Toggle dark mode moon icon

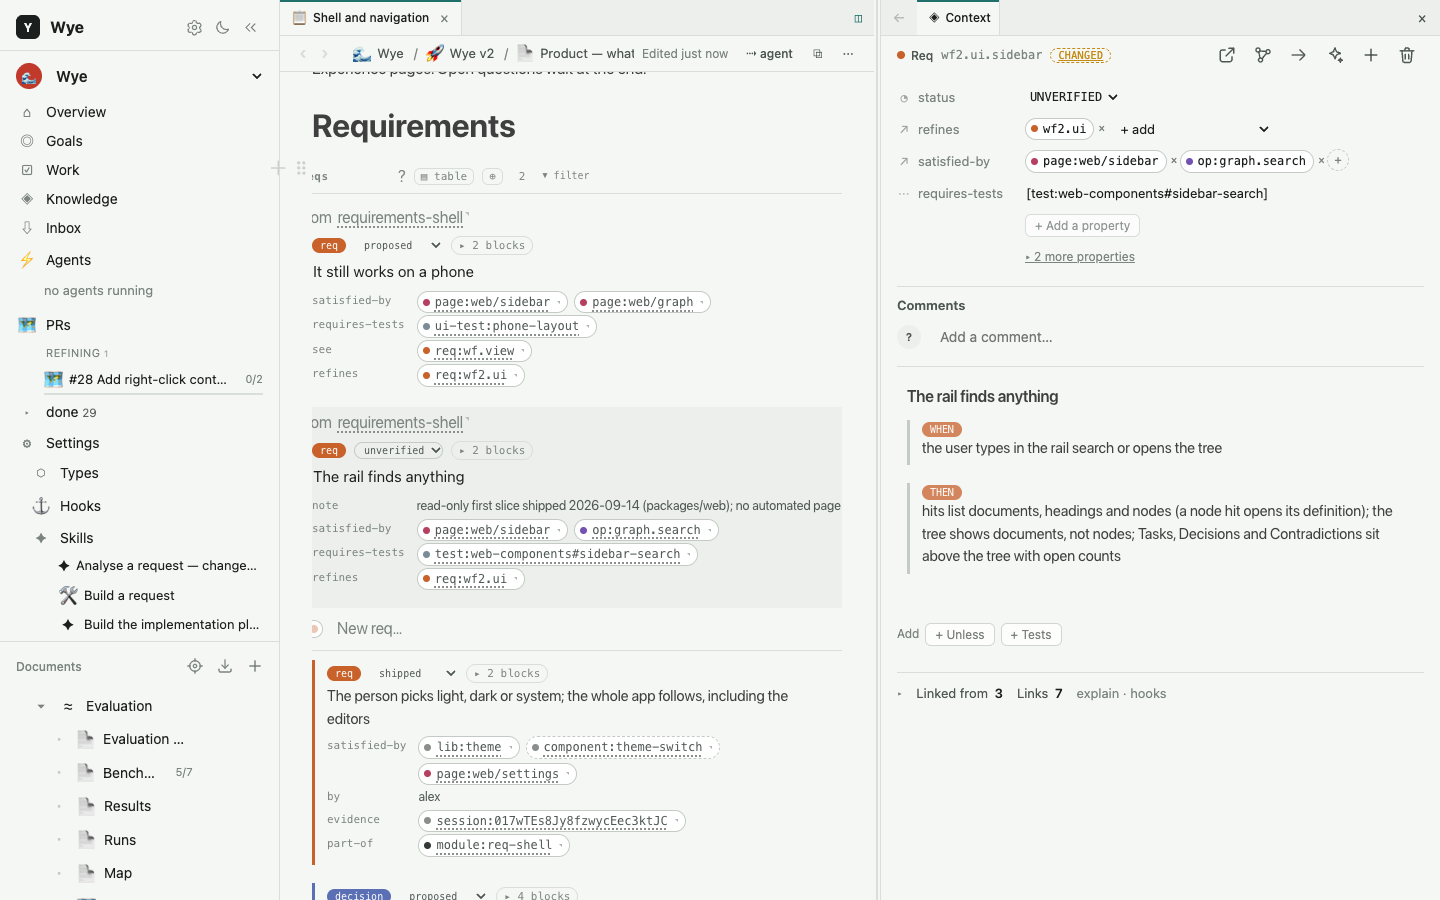(x=222, y=28)
